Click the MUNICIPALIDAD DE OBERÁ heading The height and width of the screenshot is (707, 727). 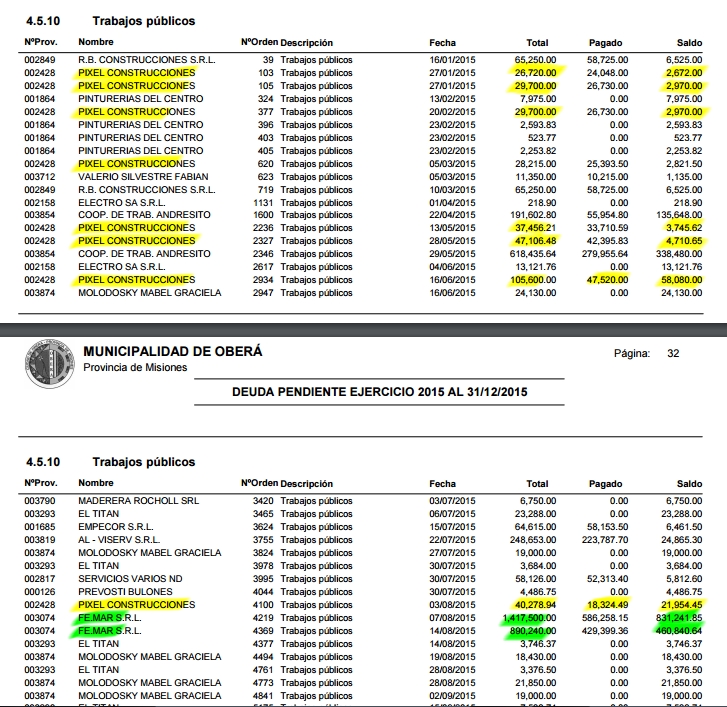(x=172, y=351)
